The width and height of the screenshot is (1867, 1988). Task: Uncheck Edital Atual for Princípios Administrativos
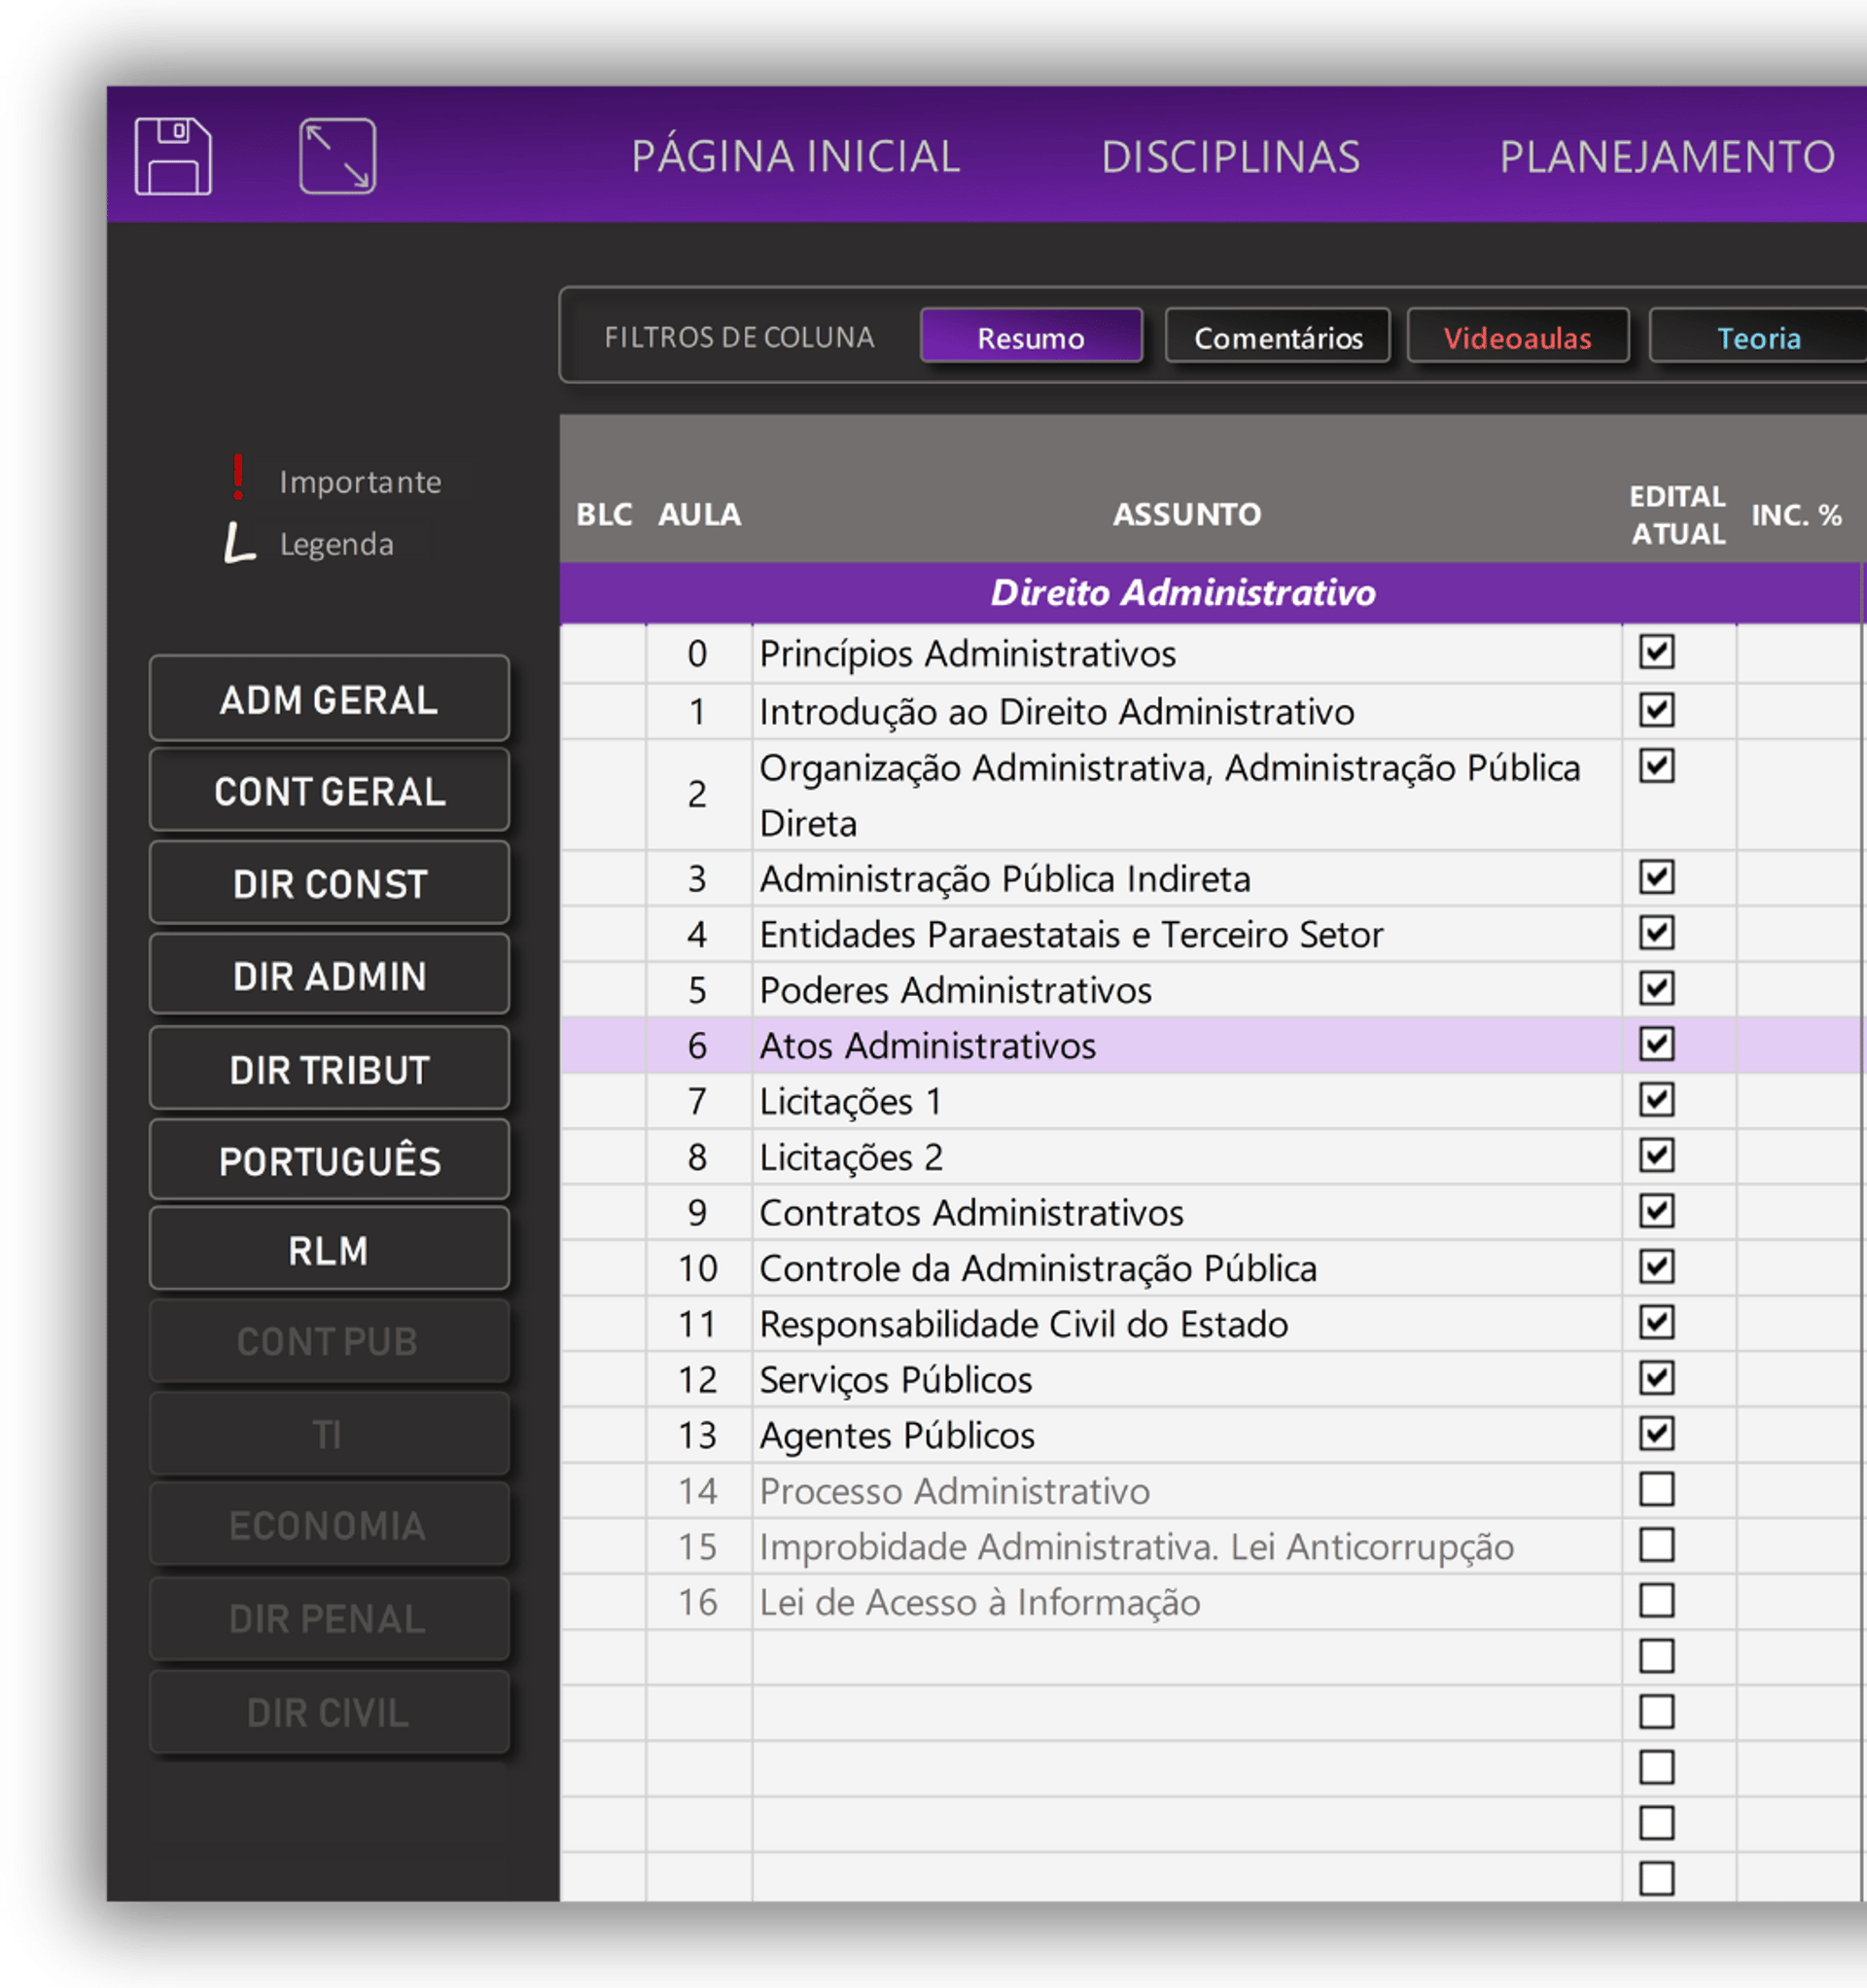tap(1656, 652)
